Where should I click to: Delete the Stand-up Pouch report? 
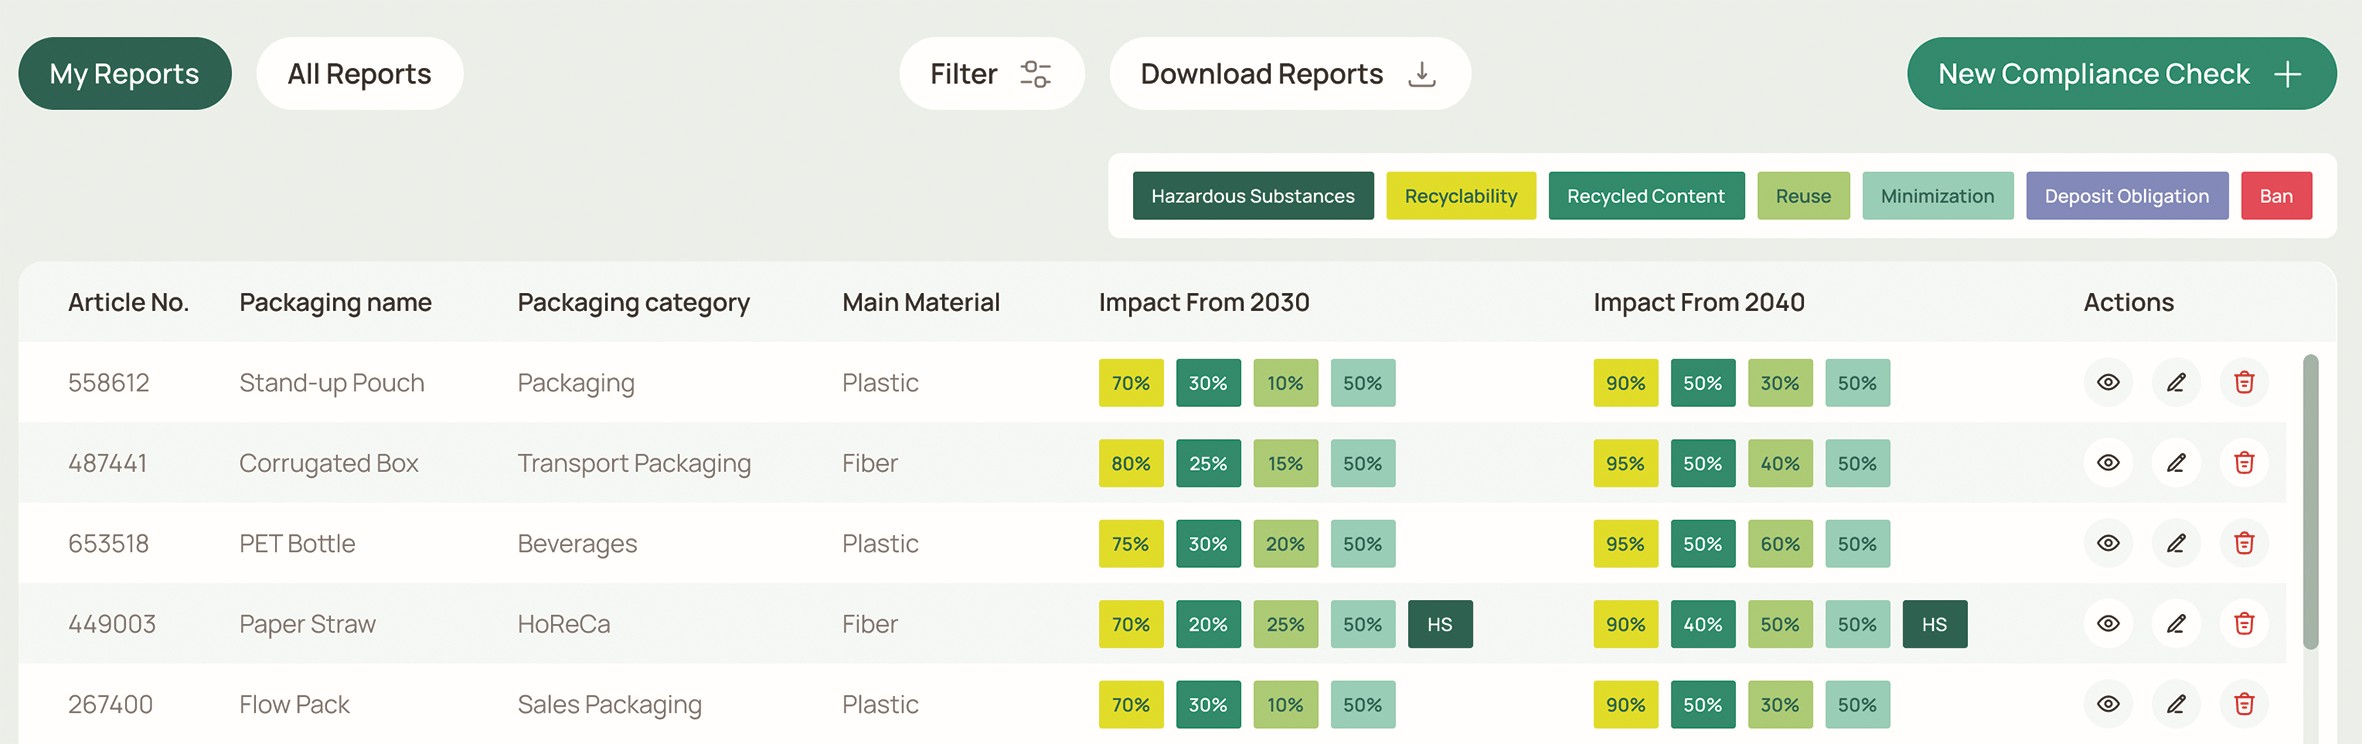tap(2244, 382)
